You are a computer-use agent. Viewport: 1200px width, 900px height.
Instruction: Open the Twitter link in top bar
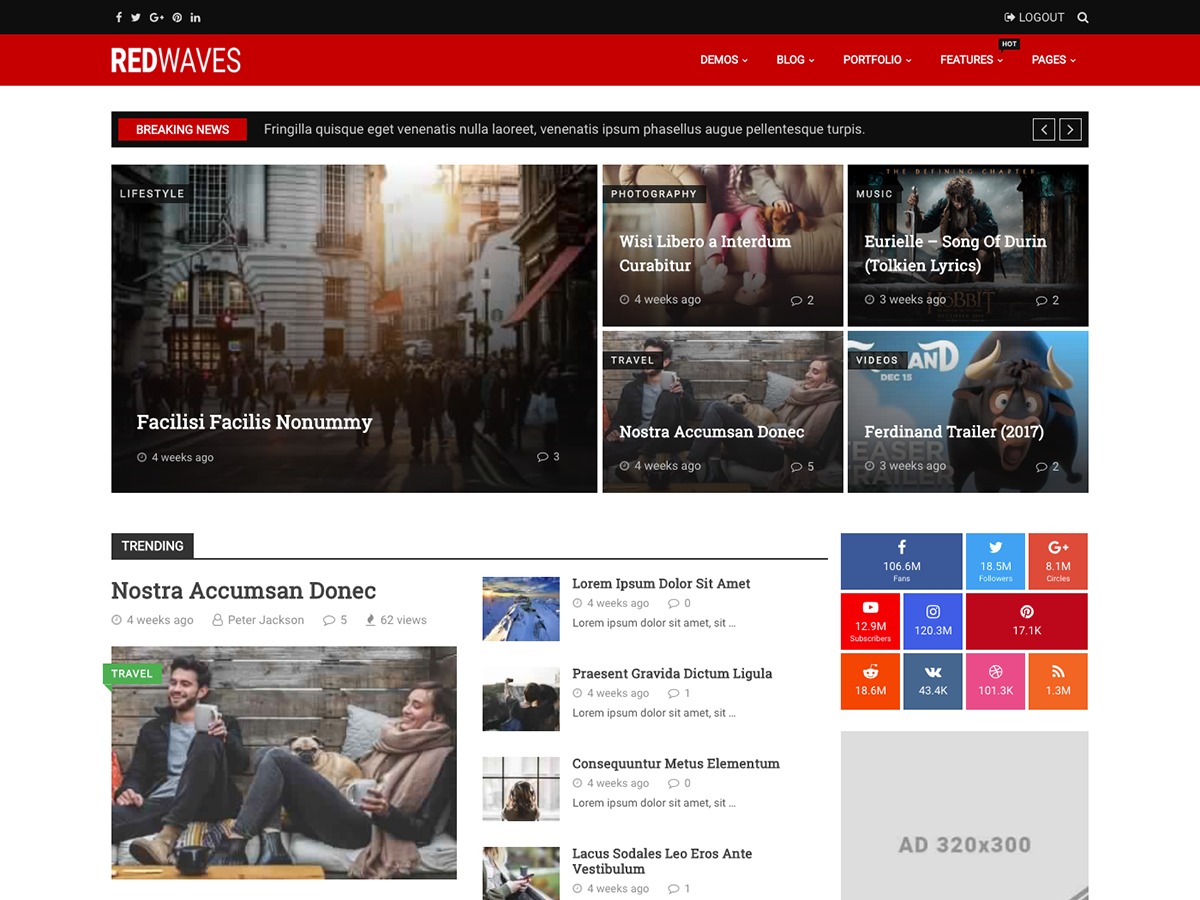pos(136,17)
